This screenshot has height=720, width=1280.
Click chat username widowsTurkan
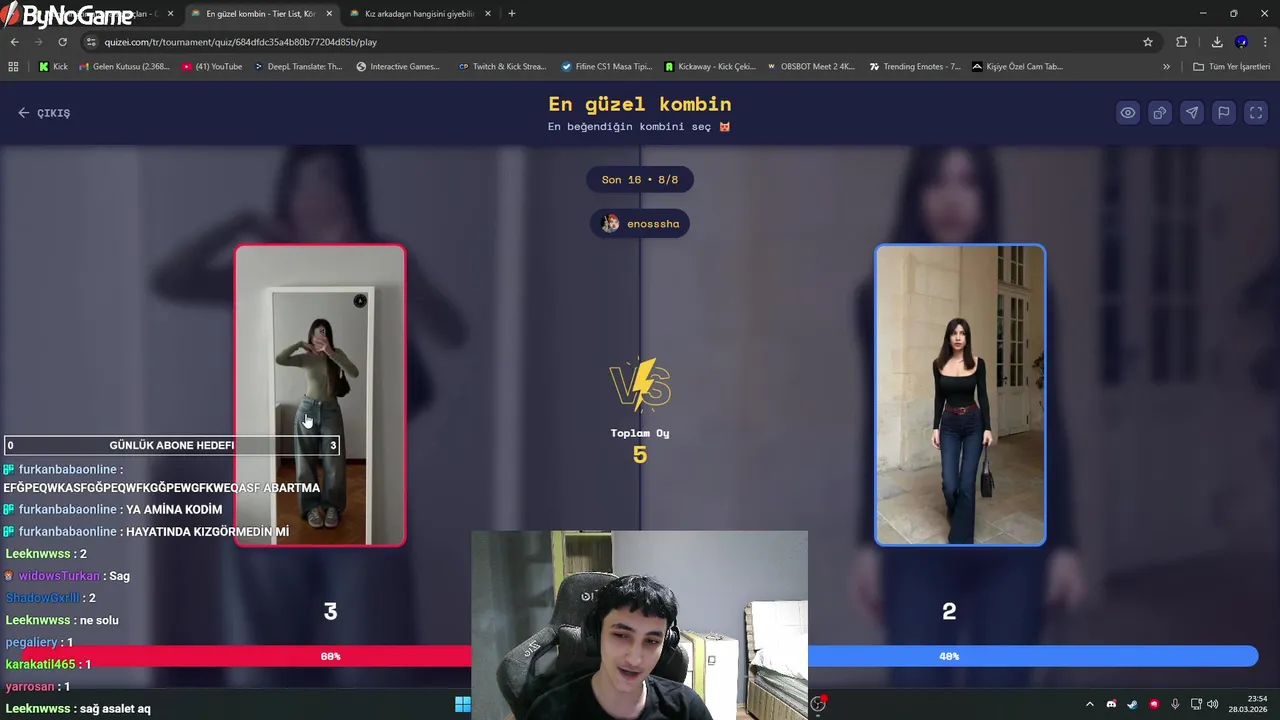tap(59, 576)
